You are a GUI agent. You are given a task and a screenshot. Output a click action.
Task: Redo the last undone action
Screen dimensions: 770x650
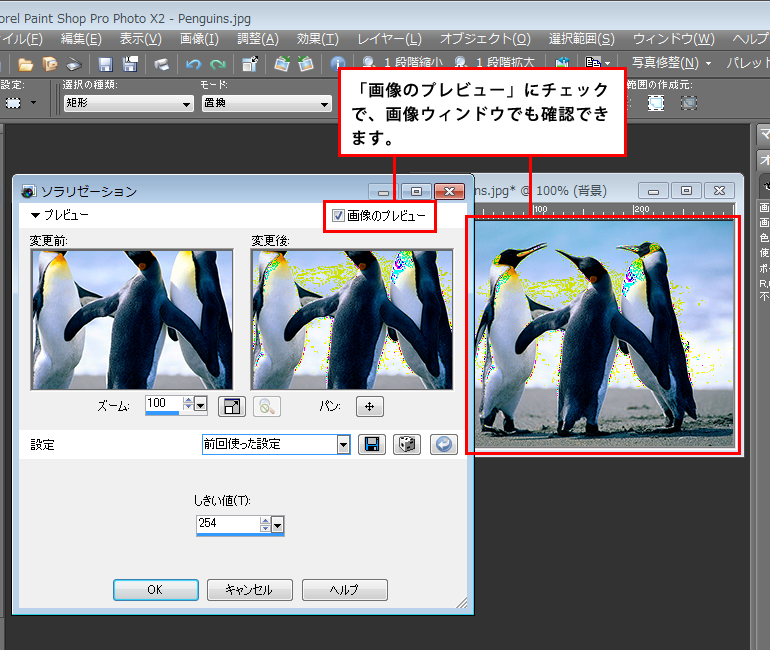point(218,64)
